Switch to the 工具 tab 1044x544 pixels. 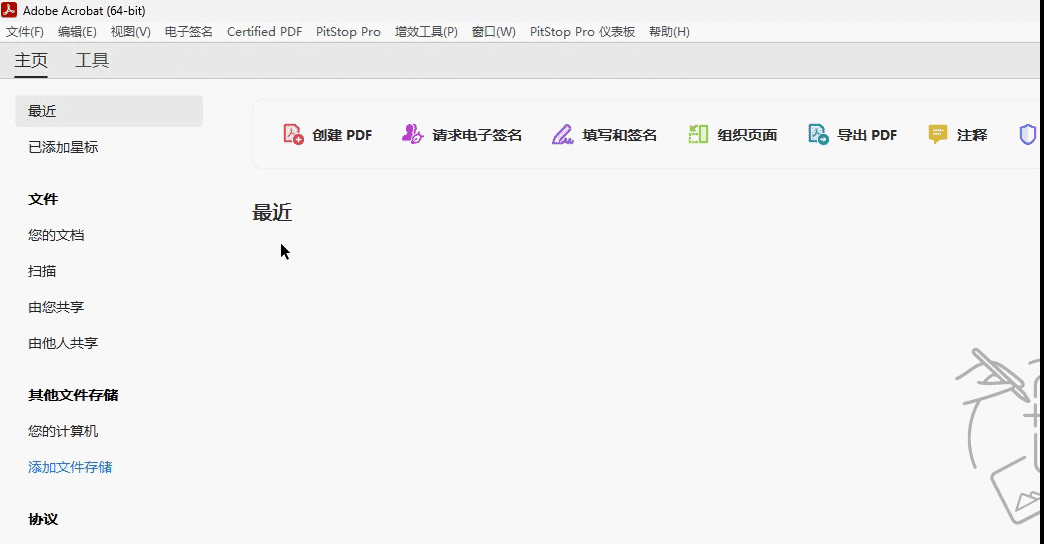[92, 61]
